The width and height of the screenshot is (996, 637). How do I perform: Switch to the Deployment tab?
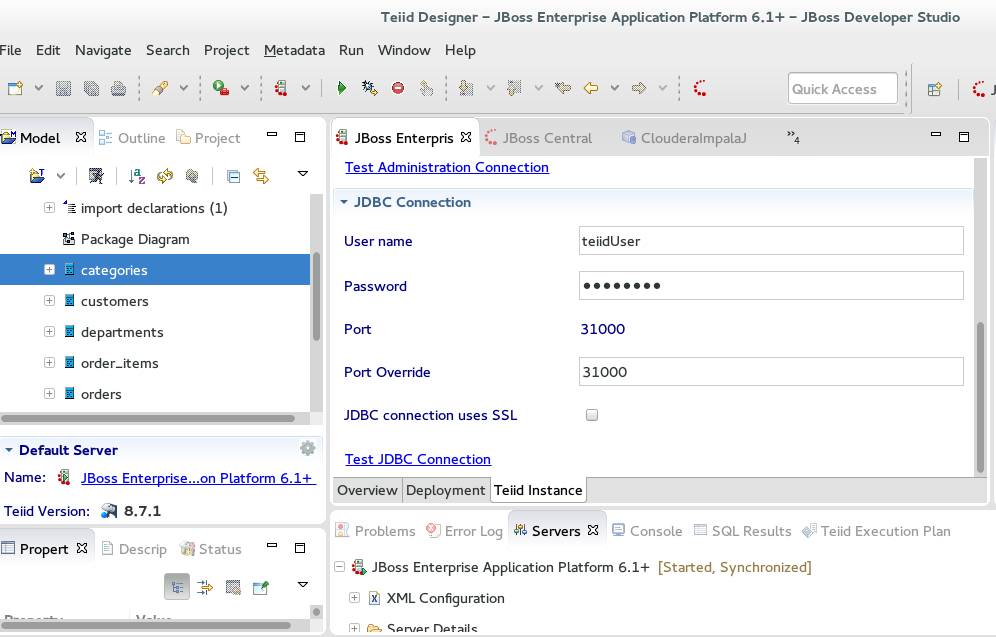445,490
